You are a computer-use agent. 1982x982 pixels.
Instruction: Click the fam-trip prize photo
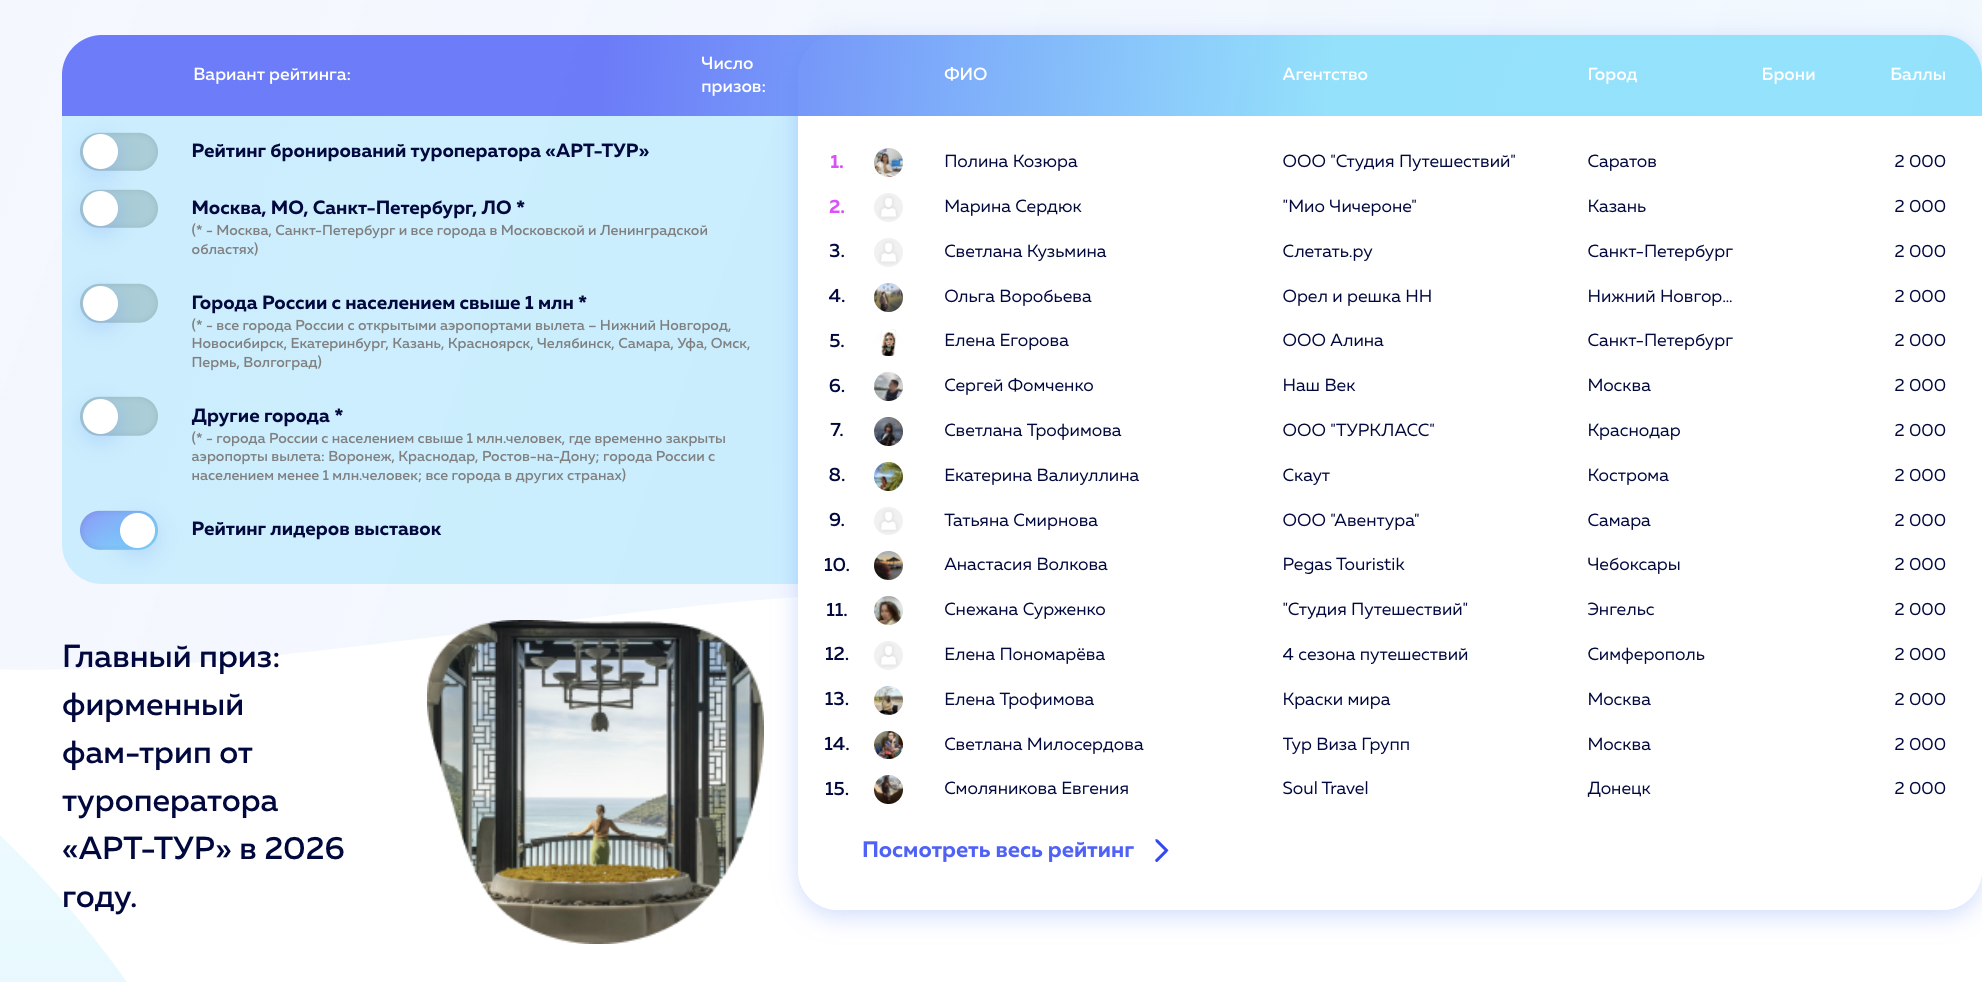(x=595, y=780)
